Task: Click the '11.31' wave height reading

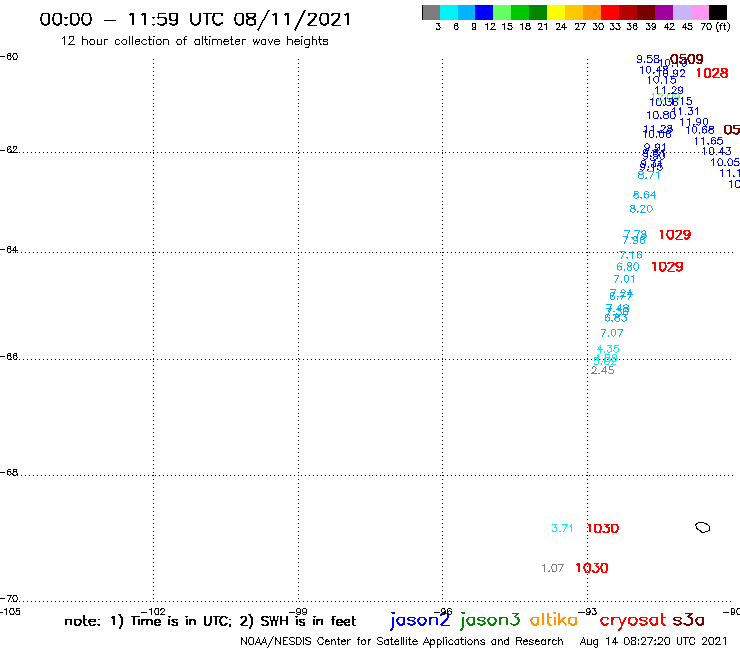Action: tap(687, 111)
